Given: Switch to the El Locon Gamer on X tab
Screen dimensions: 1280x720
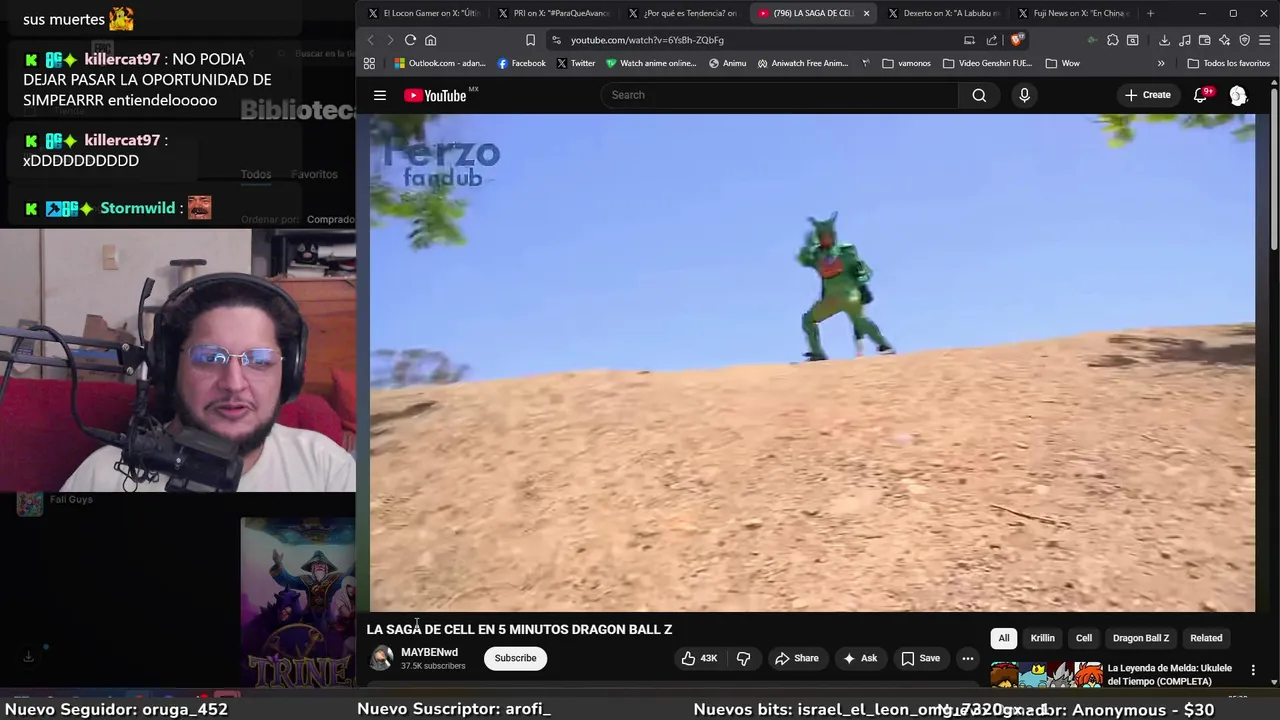Looking at the screenshot, I should point(425,13).
